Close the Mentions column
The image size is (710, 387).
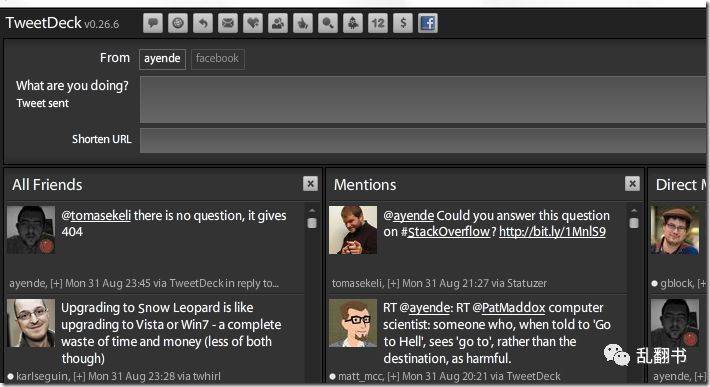(632, 184)
